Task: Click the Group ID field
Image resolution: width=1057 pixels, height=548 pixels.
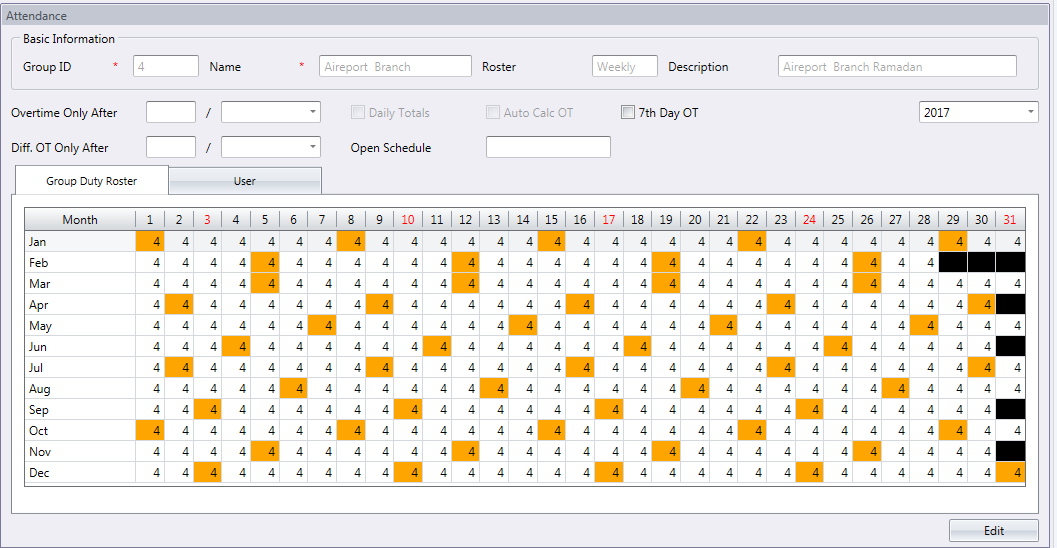Action: pos(166,67)
